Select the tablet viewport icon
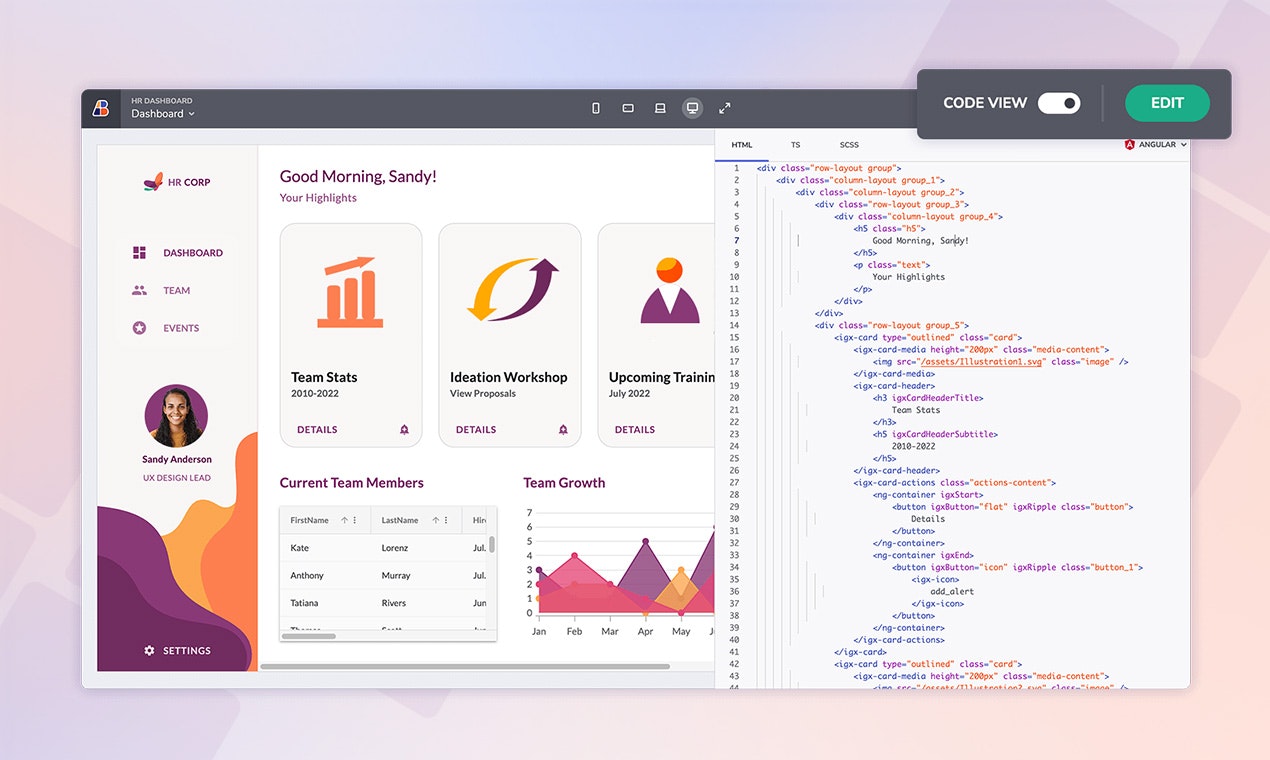The height and width of the screenshot is (760, 1270). (x=628, y=108)
